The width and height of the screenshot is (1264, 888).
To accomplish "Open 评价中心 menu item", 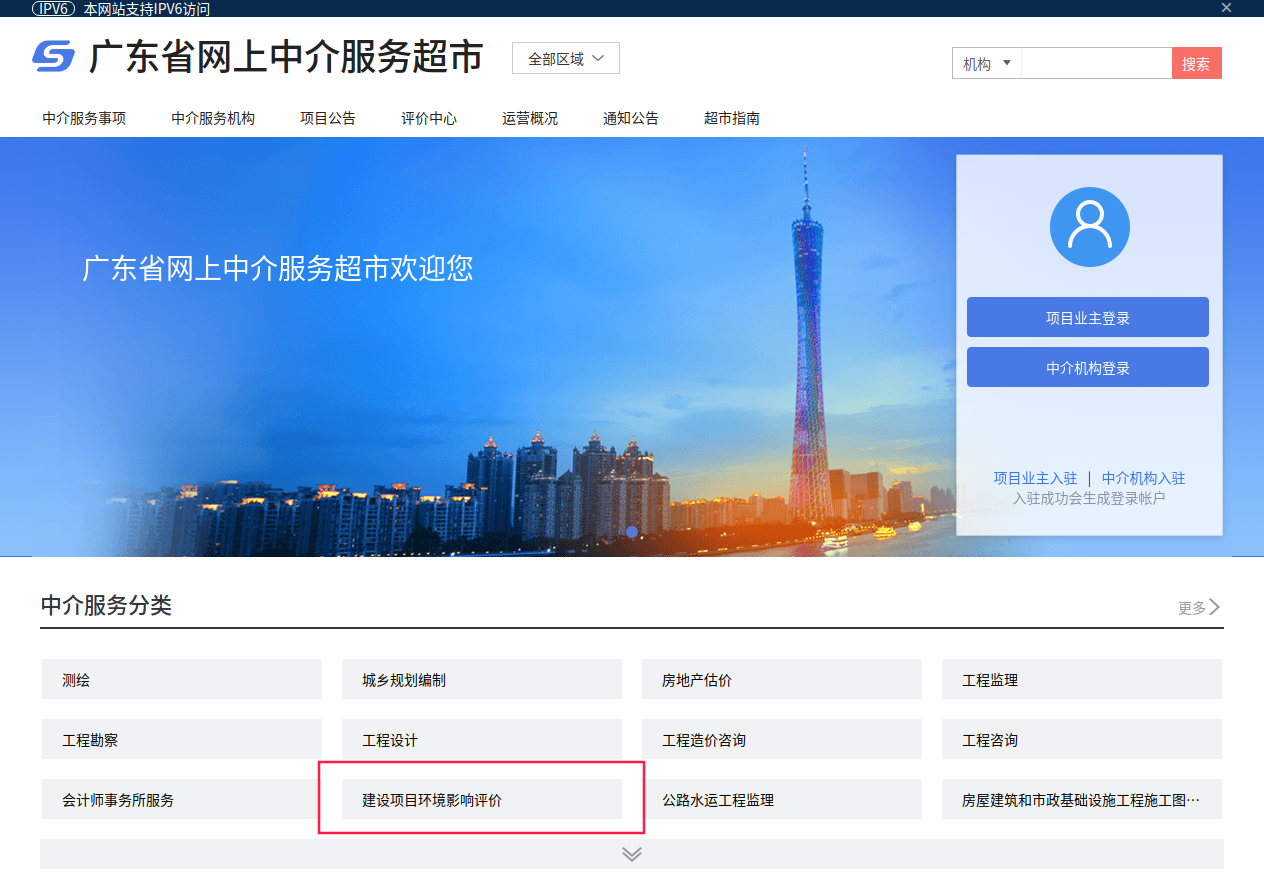I will 429,118.
